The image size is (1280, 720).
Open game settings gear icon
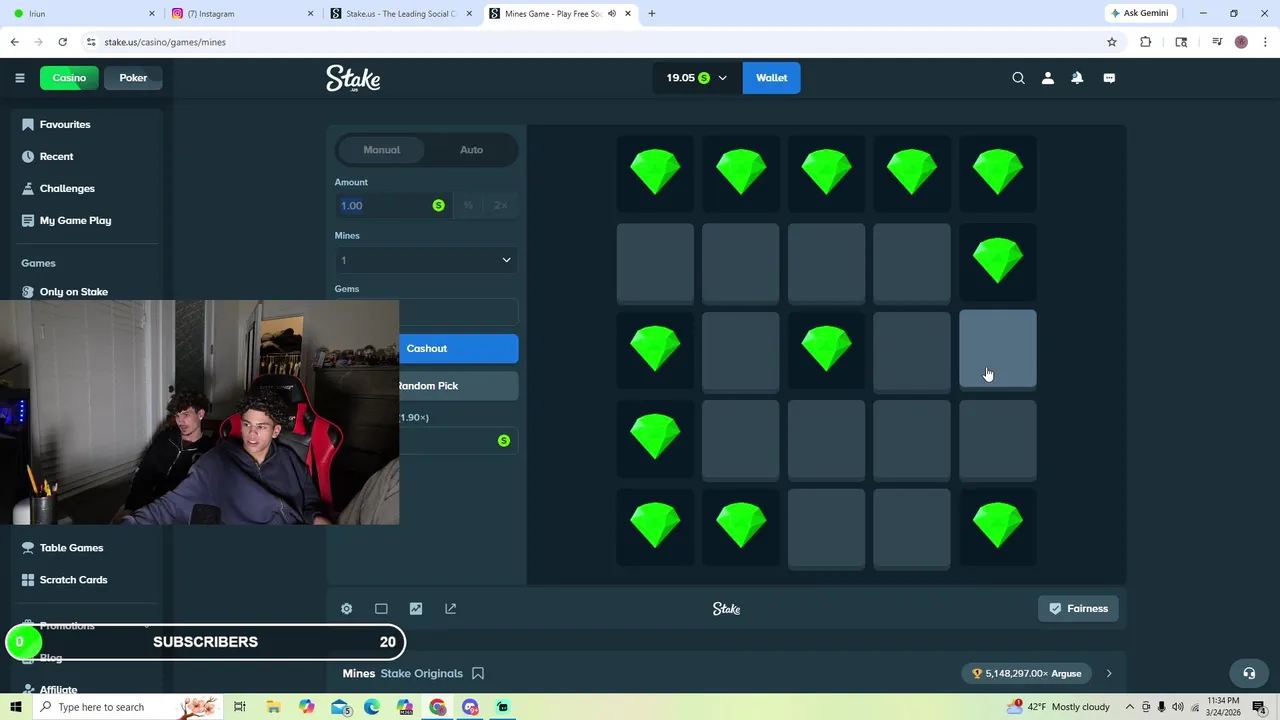346,608
